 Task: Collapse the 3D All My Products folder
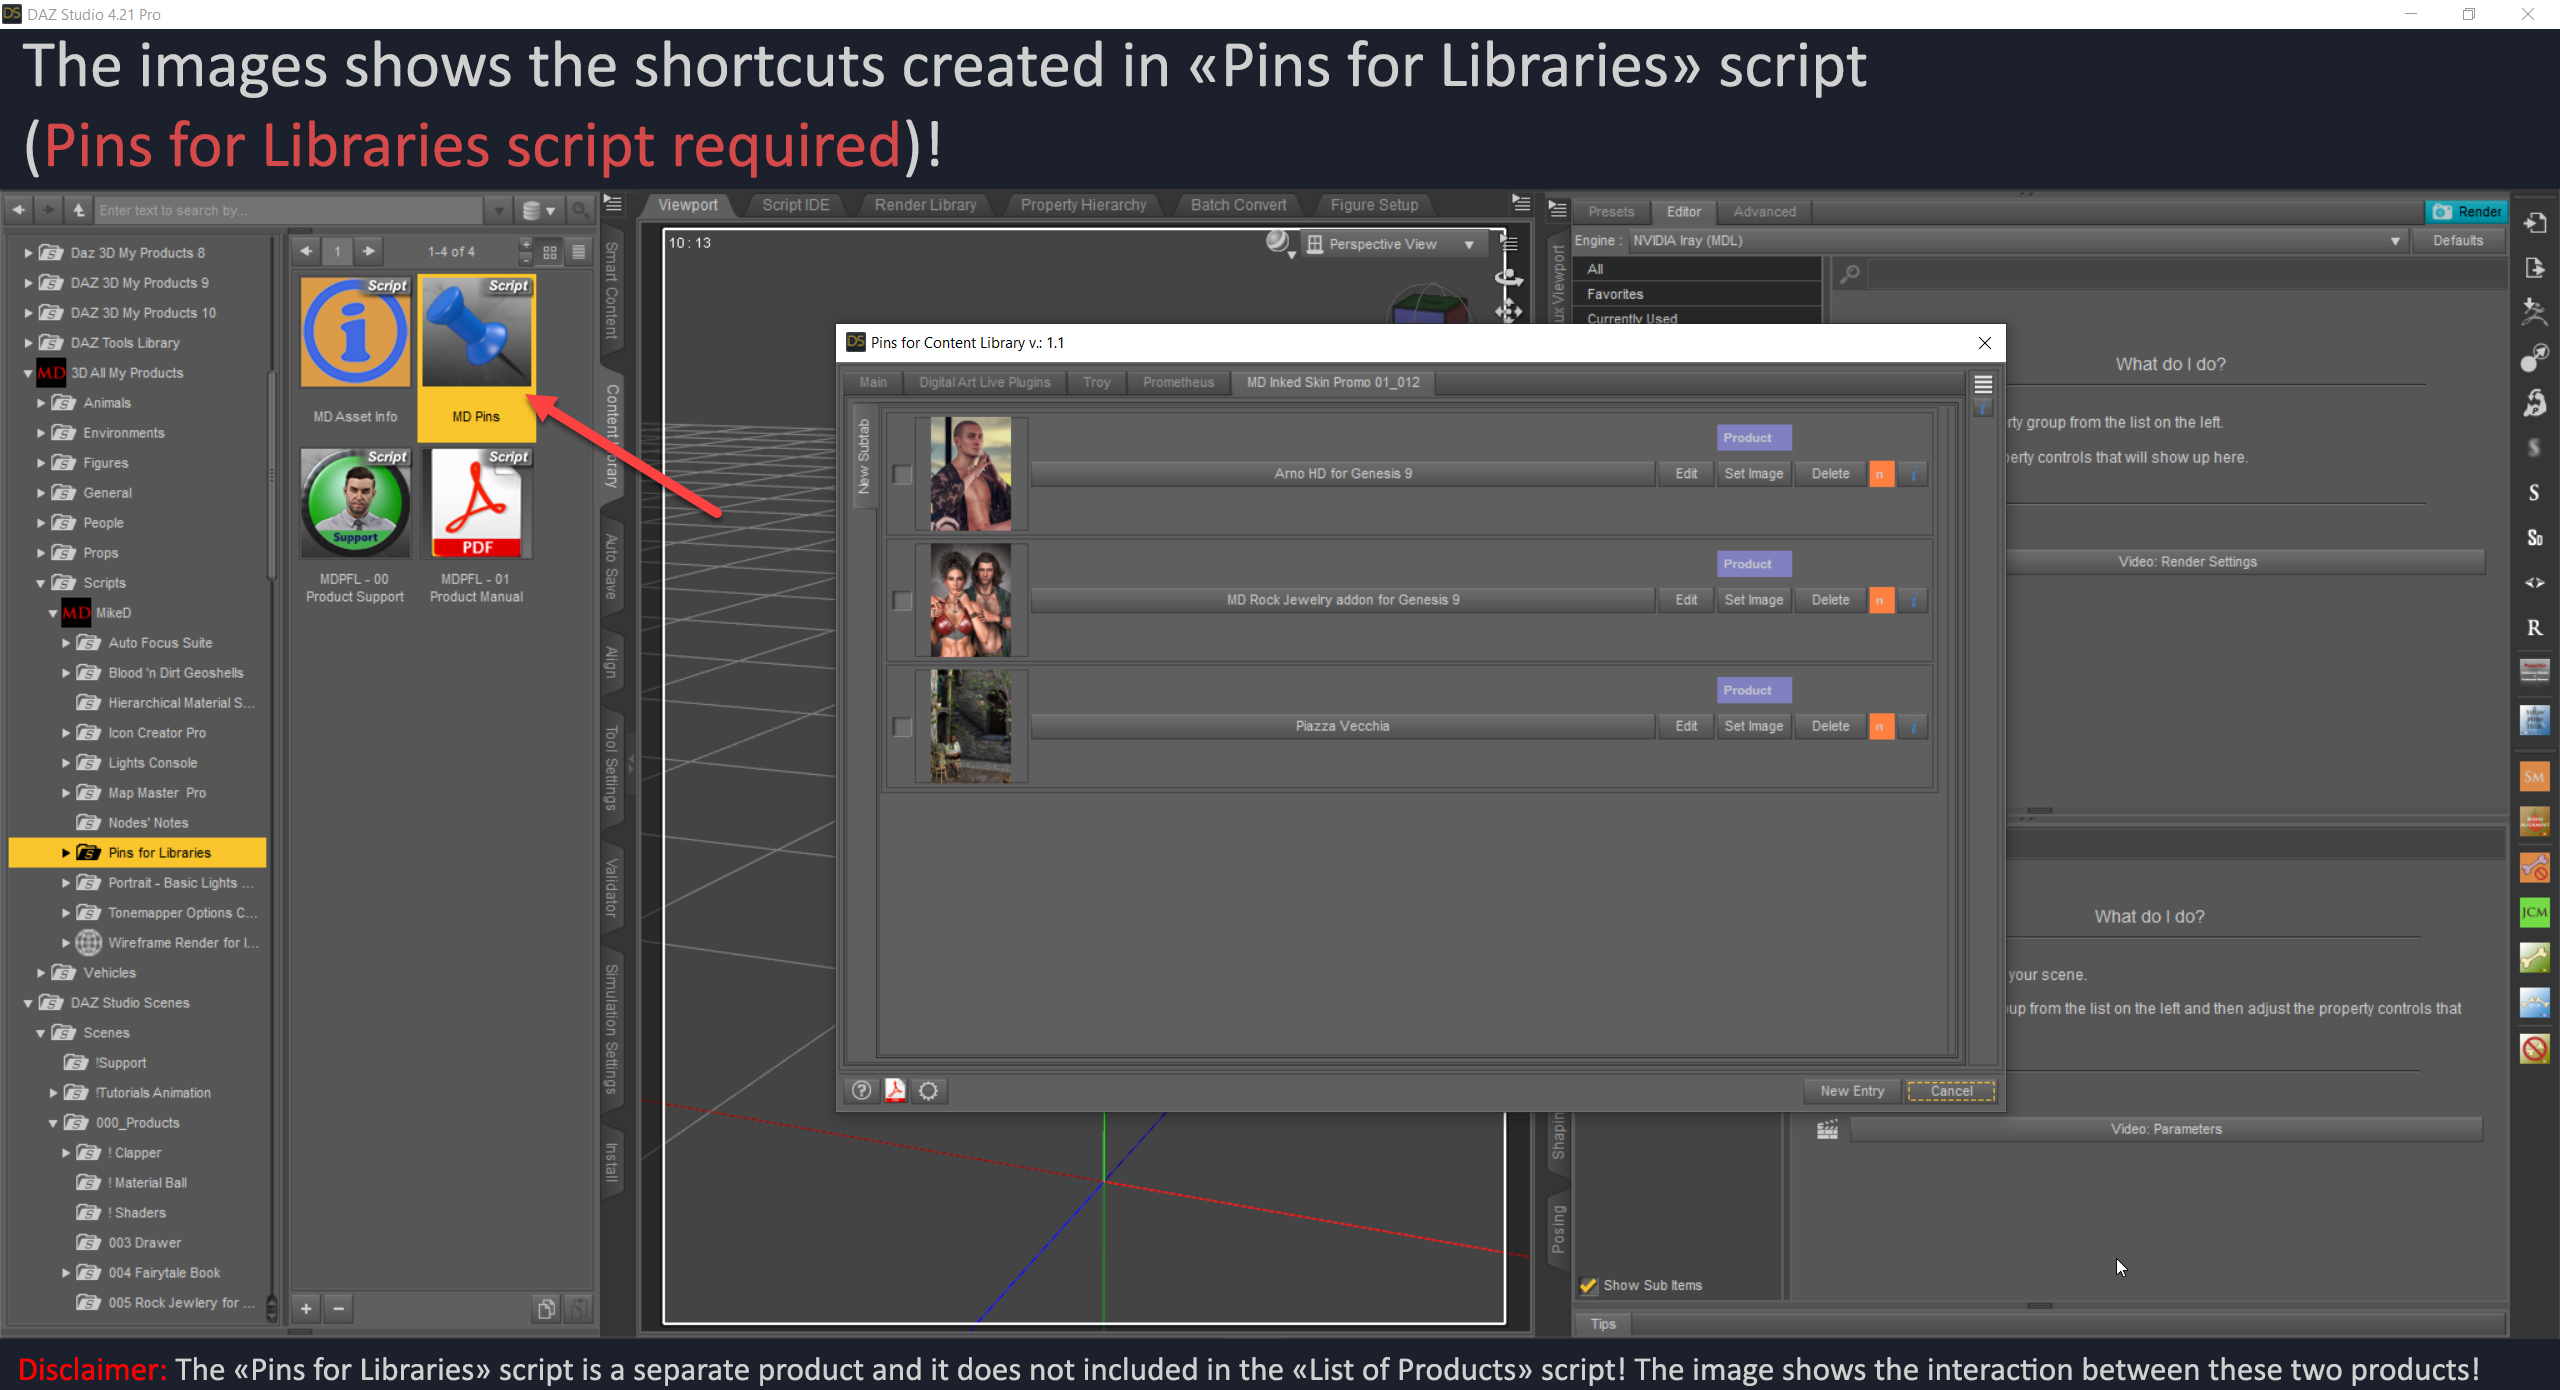pos(28,373)
